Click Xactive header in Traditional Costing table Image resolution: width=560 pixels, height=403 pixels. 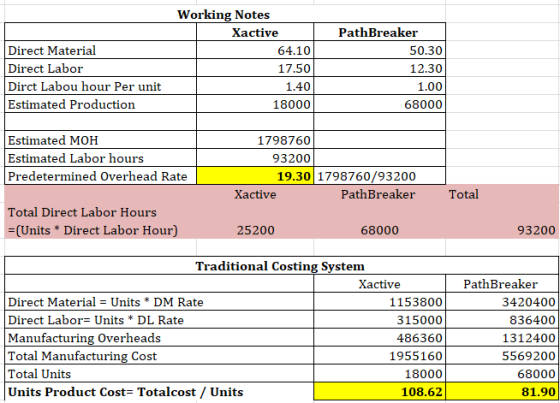click(379, 284)
